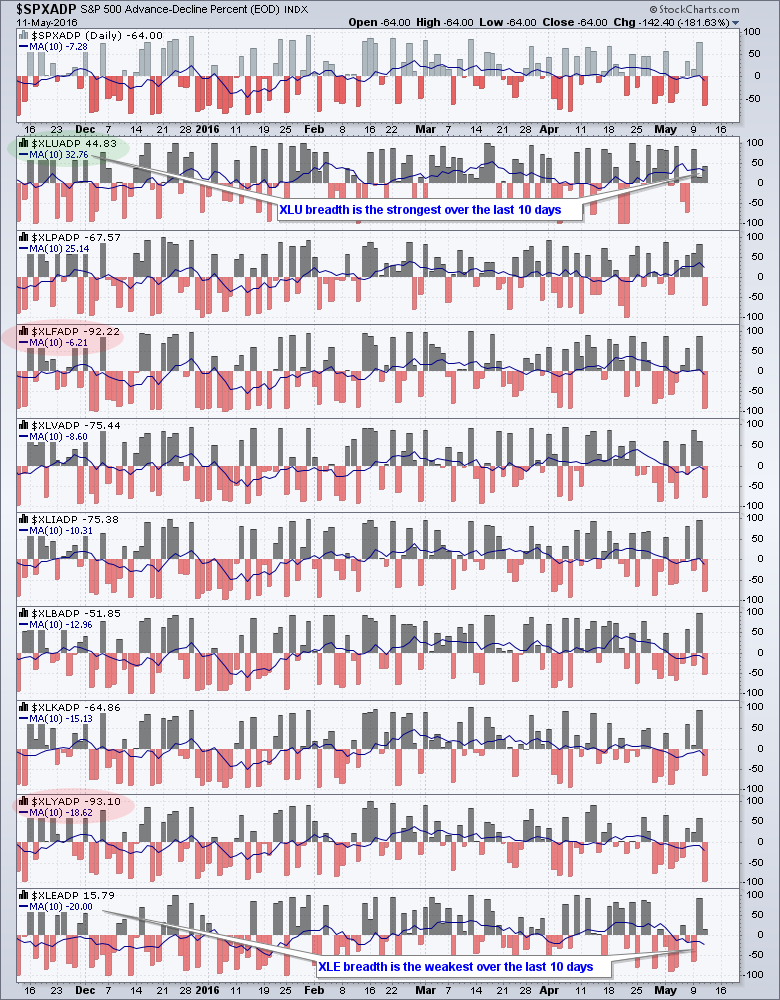Click the Chg -142.40 (-181.63%) value
Screen dimensions: 780x1000
click(x=672, y=22)
